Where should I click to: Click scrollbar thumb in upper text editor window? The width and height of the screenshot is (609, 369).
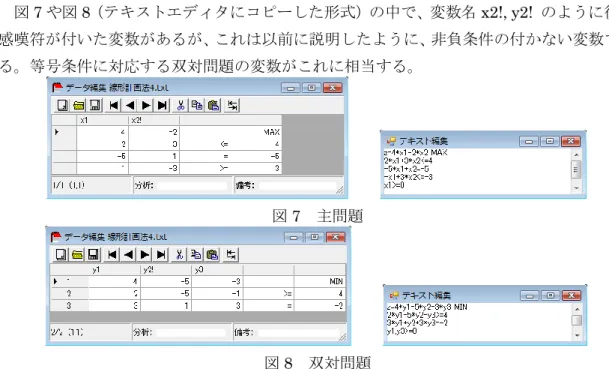pyautogui.click(x=576, y=170)
